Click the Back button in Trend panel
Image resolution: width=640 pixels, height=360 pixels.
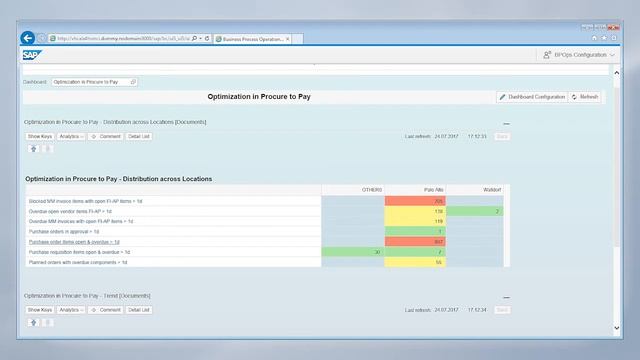(502, 310)
